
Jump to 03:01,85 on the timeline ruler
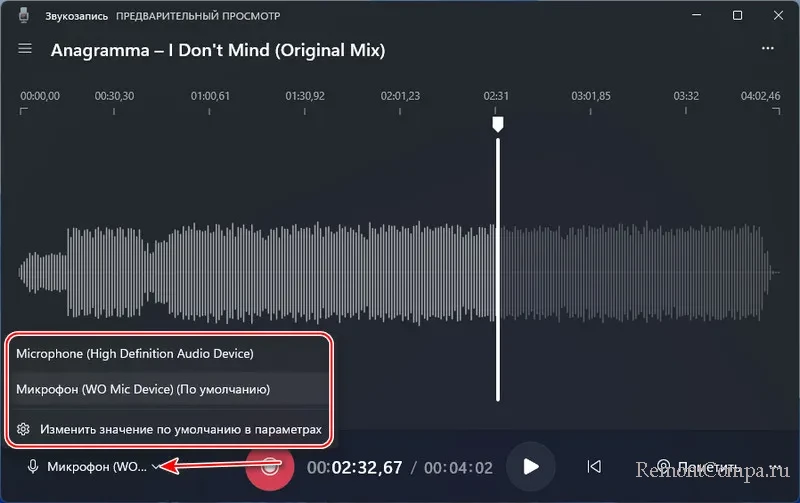pyautogui.click(x=590, y=96)
